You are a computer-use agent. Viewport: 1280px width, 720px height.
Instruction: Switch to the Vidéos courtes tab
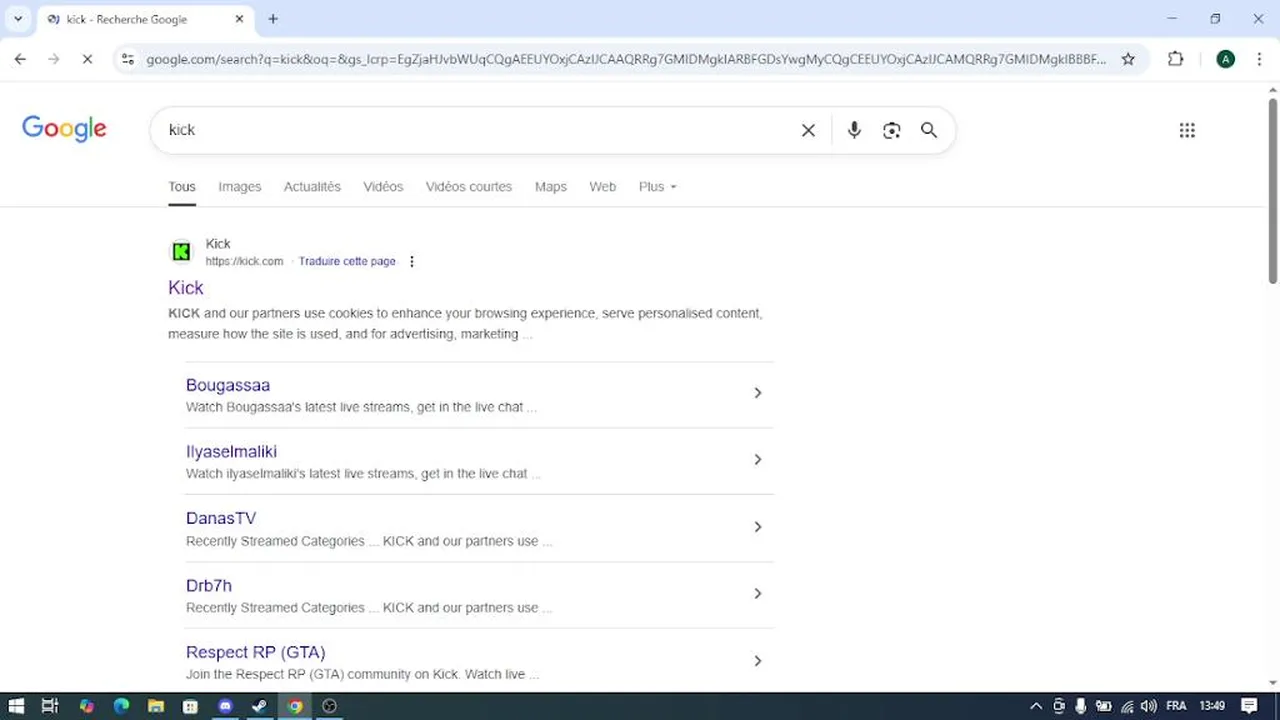[469, 187]
